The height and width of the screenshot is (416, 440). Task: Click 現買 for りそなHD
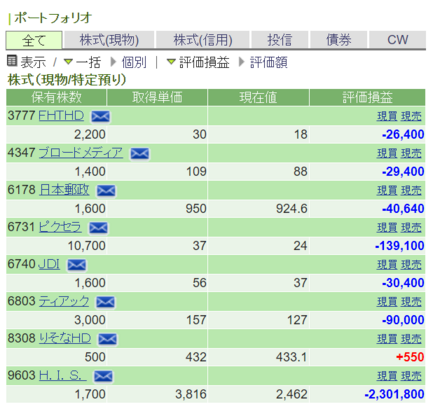pyautogui.click(x=387, y=339)
